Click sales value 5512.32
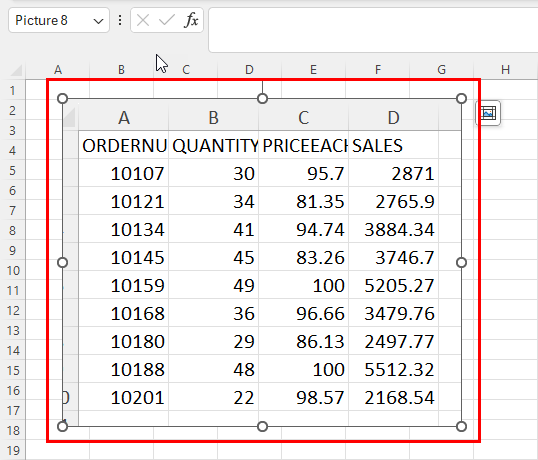Image resolution: width=538 pixels, height=460 pixels. click(x=399, y=369)
